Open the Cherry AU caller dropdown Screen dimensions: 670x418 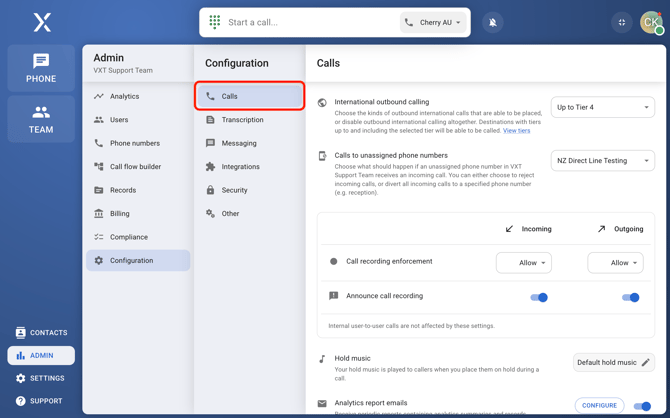pos(433,22)
